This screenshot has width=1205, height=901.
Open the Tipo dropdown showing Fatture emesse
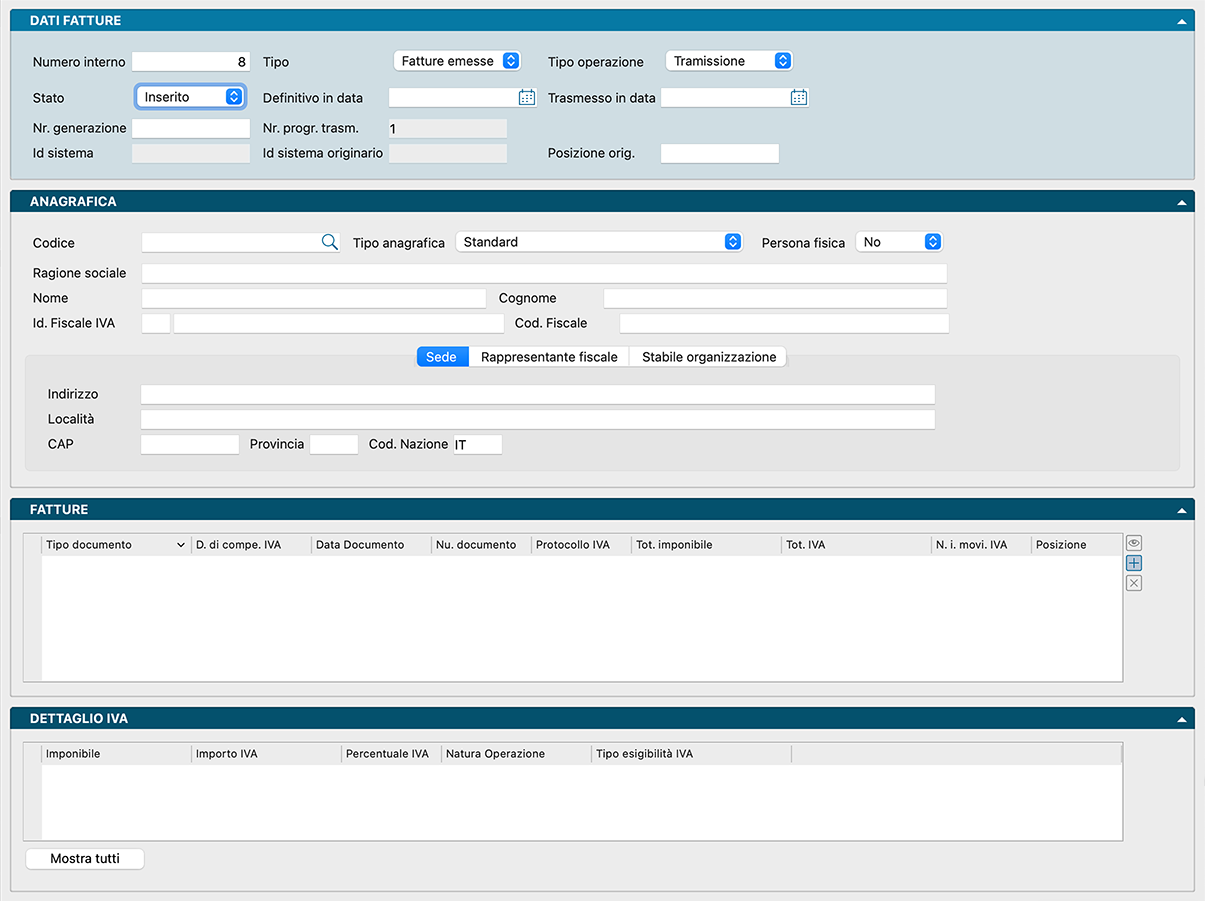click(x=457, y=61)
